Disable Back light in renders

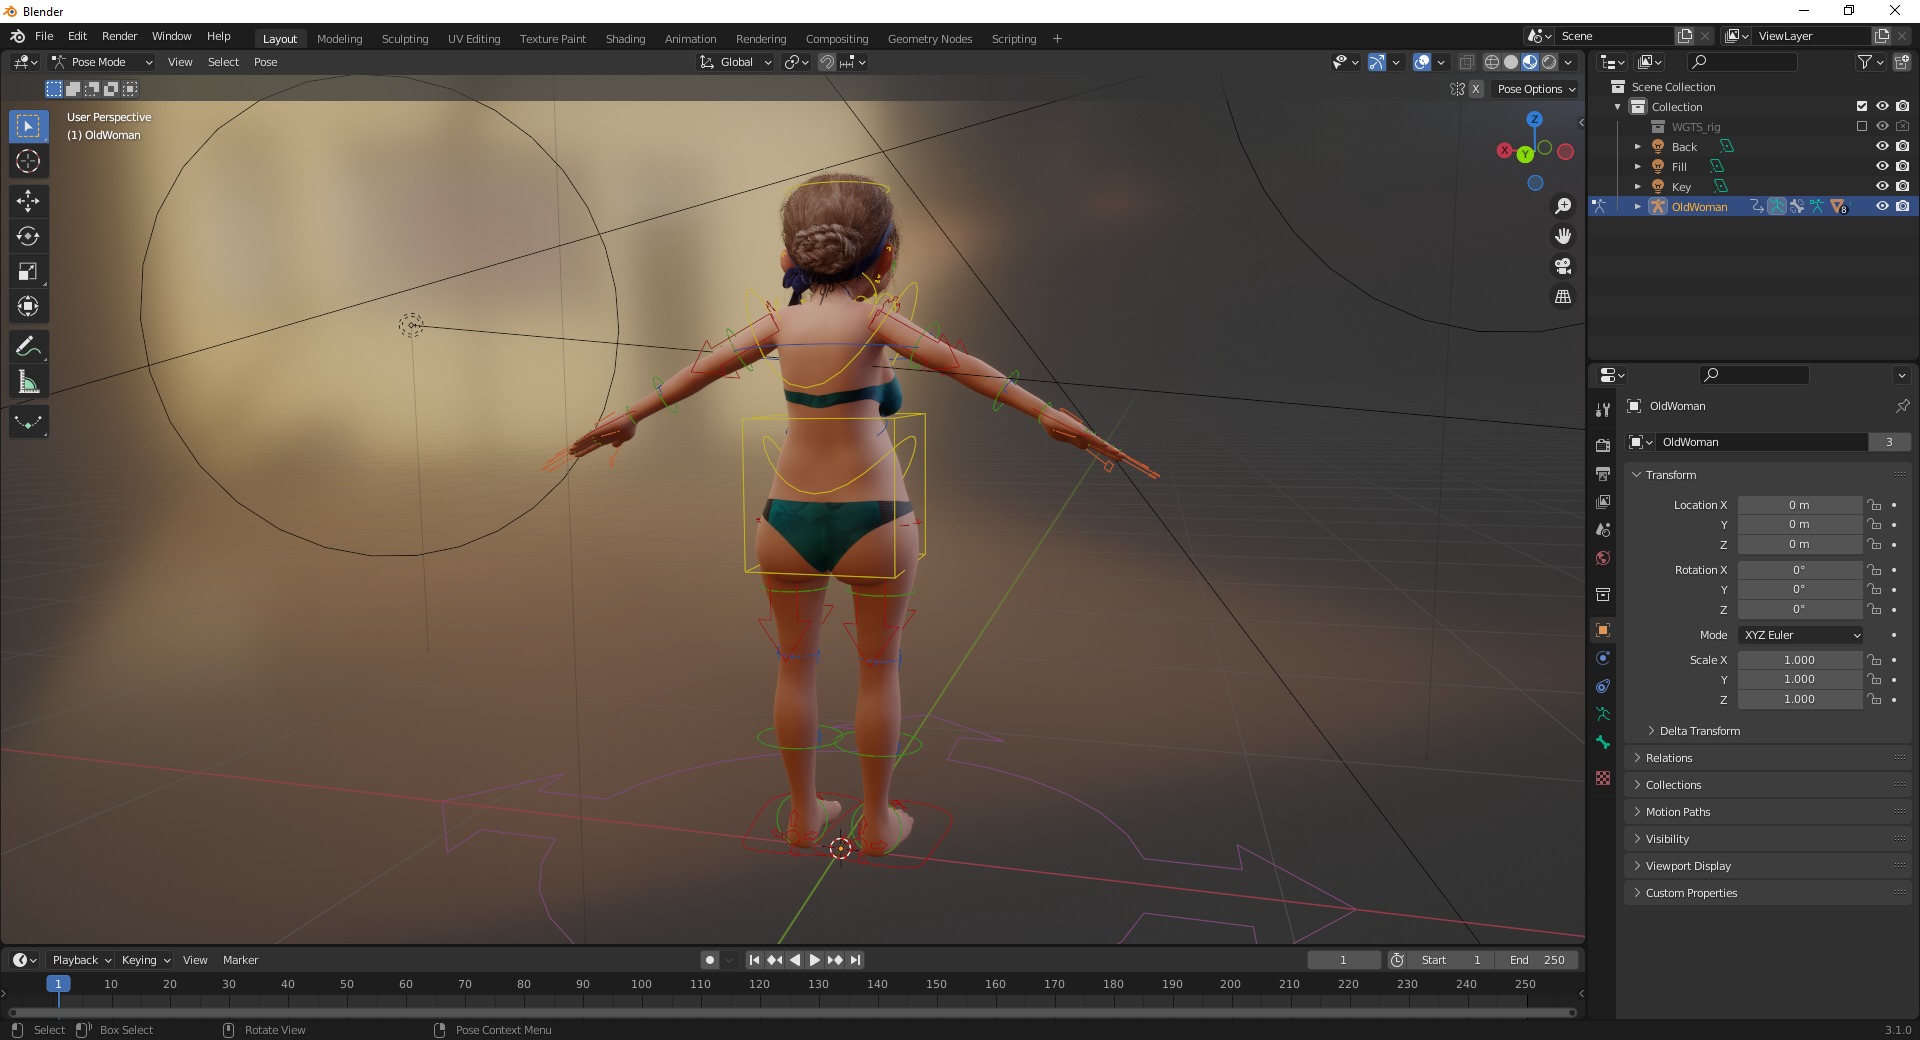tap(1902, 146)
